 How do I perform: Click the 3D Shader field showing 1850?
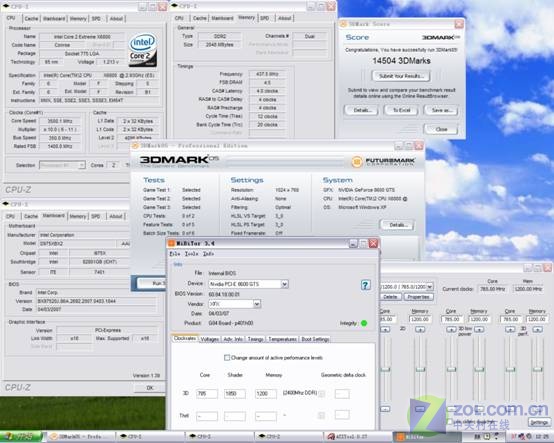tap(235, 394)
